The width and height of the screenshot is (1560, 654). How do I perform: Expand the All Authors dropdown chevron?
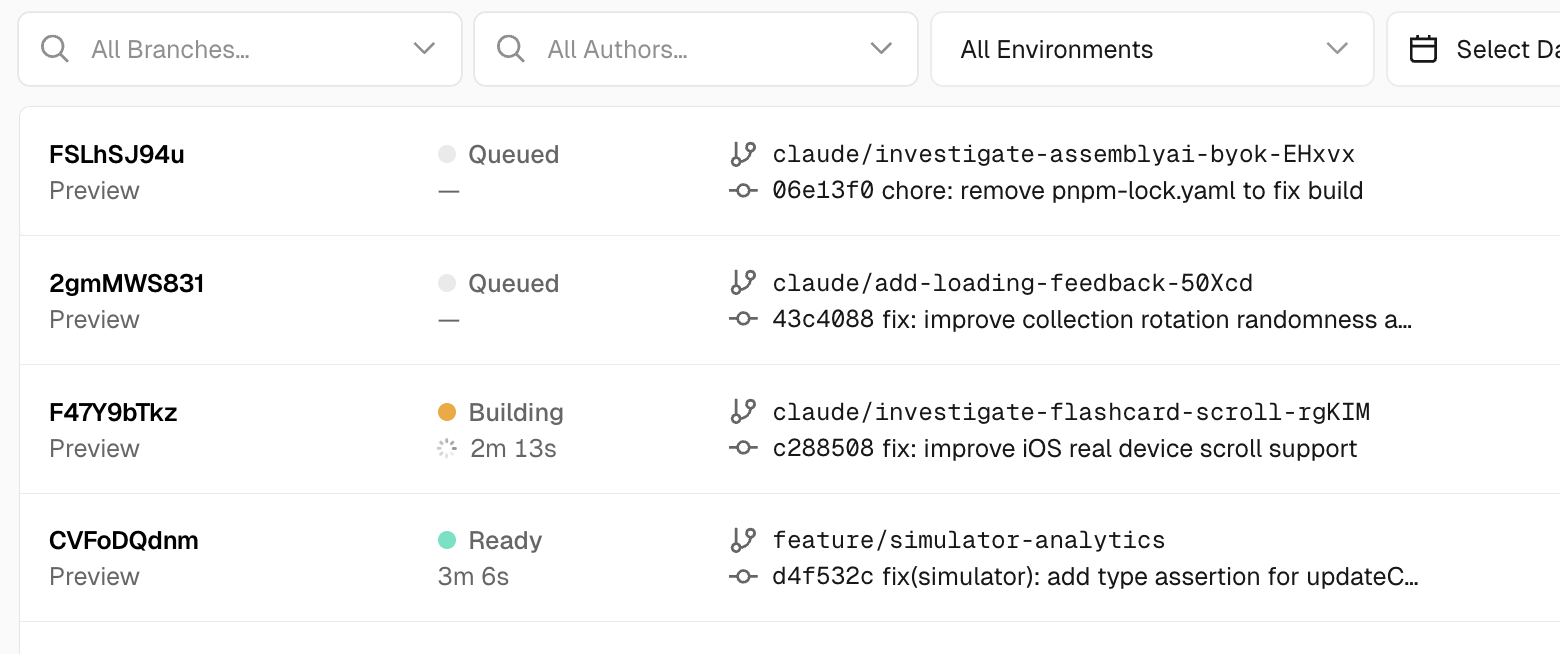coord(880,49)
